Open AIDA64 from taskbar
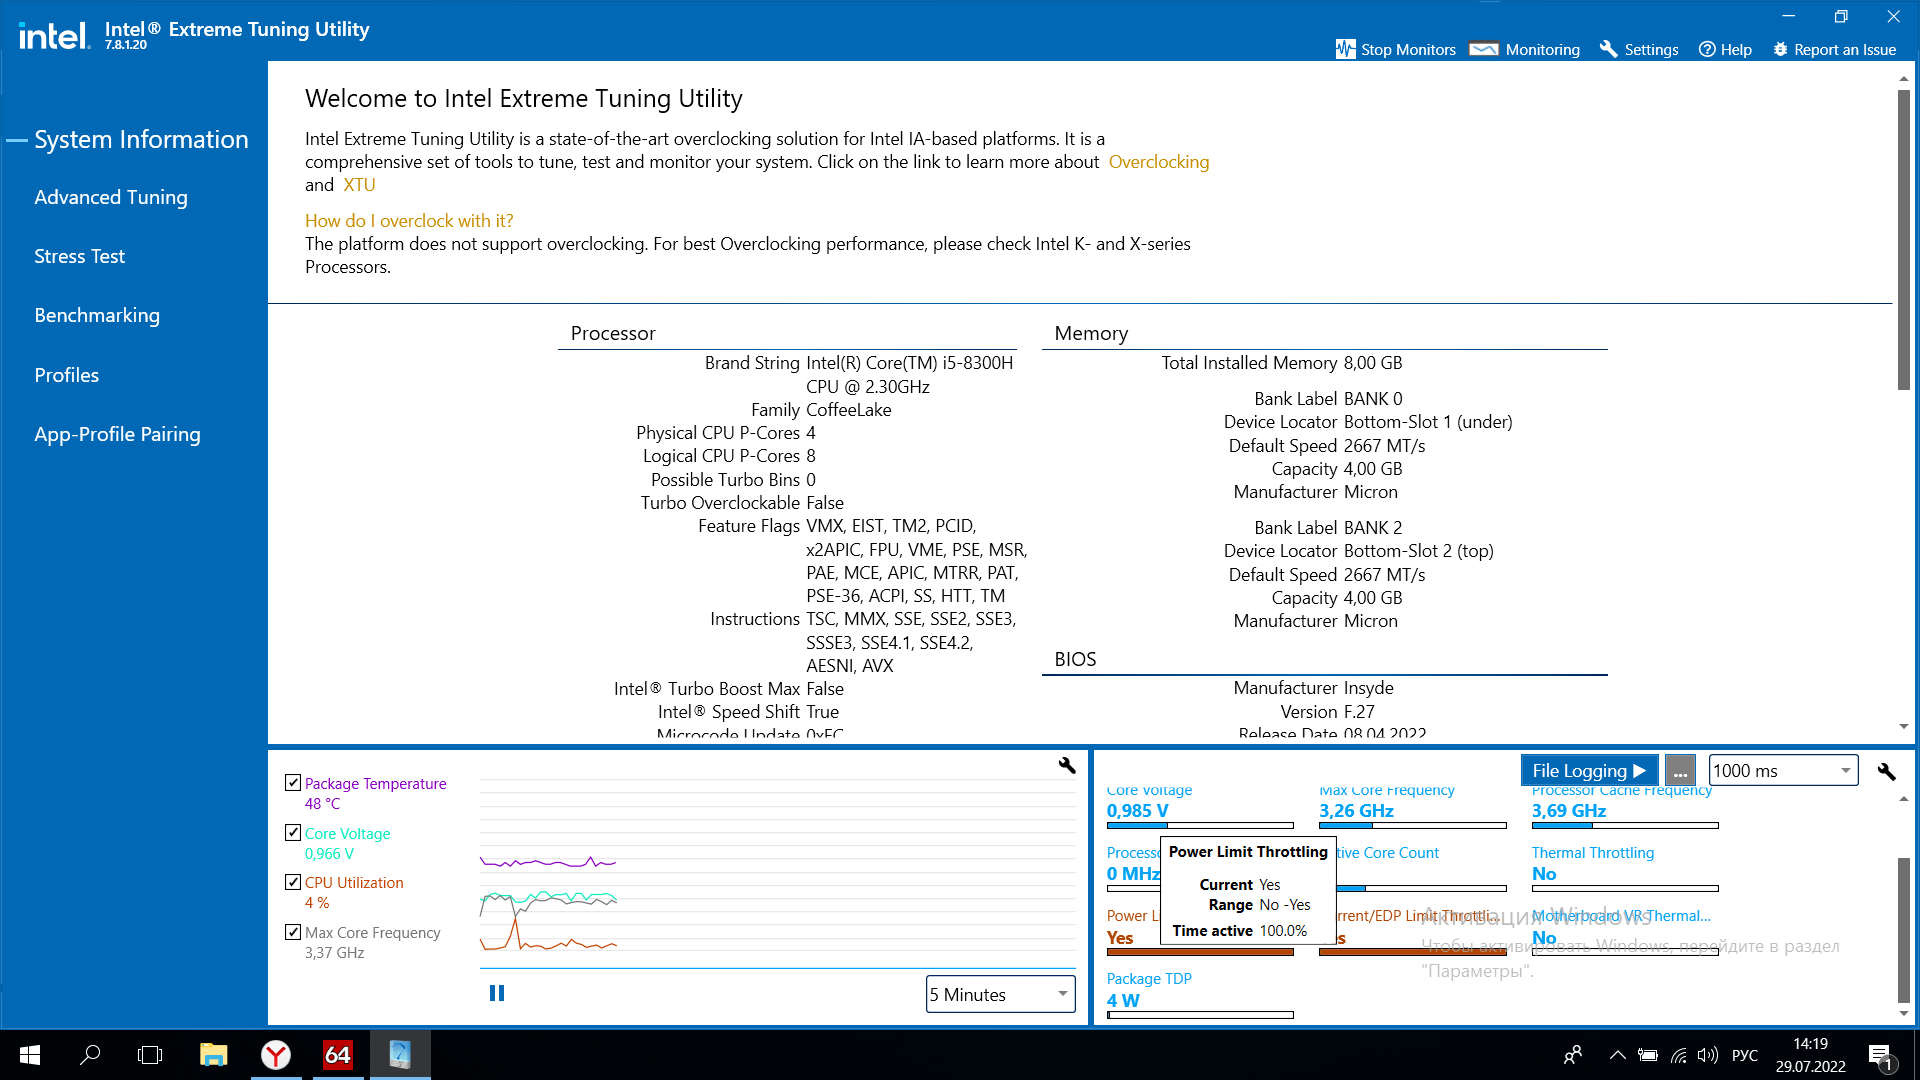The height and width of the screenshot is (1080, 1920). [338, 1055]
